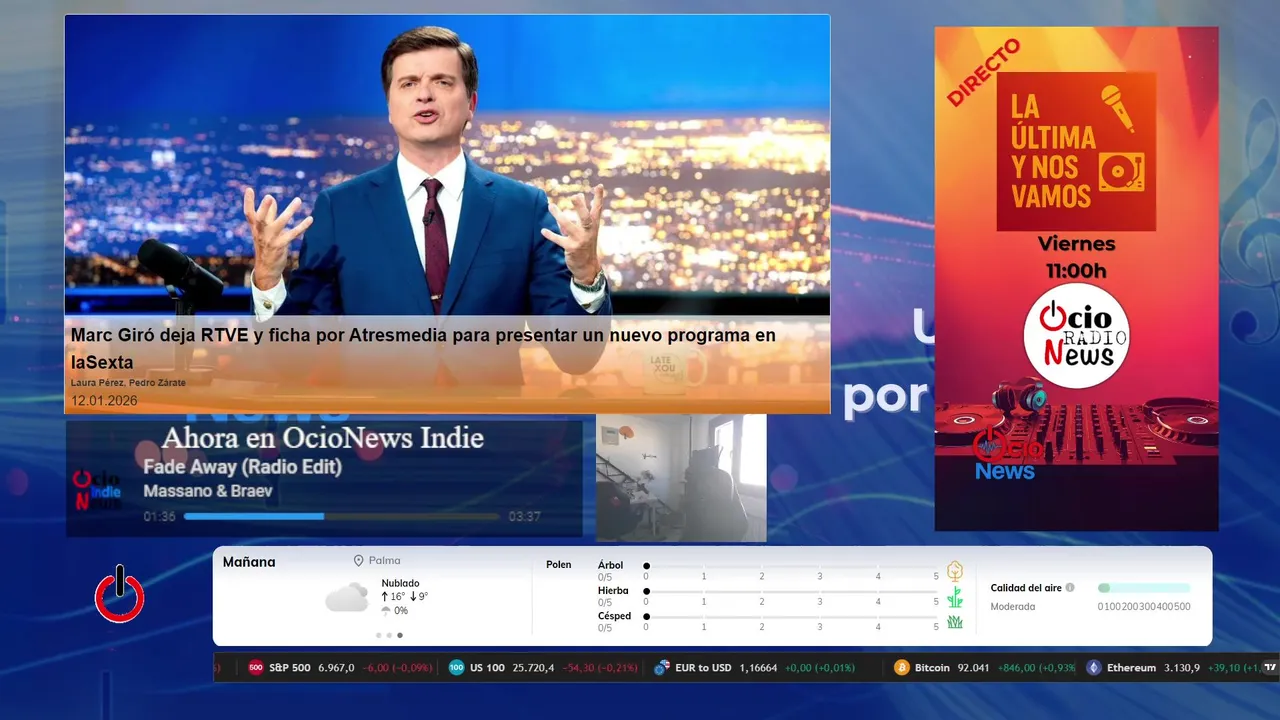
Task: Click the turntable icon in the banner
Action: click(1121, 173)
